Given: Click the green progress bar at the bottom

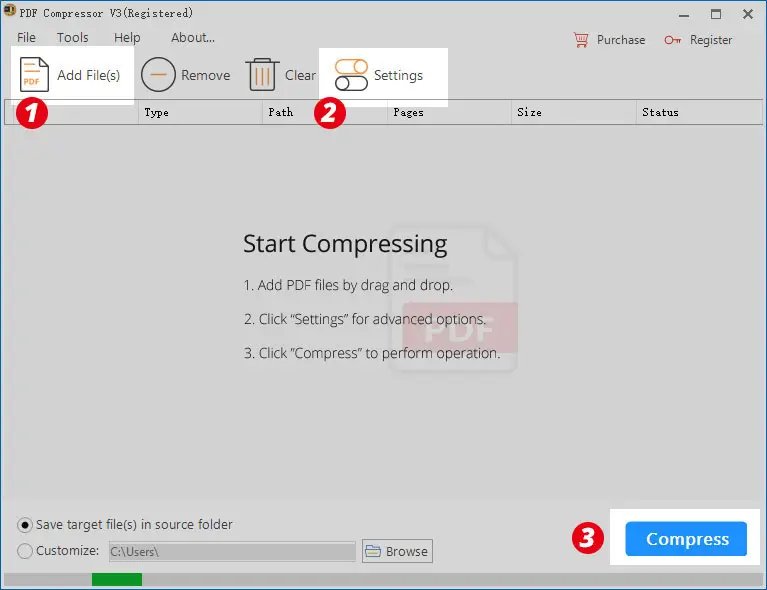Looking at the screenshot, I should coord(117,579).
